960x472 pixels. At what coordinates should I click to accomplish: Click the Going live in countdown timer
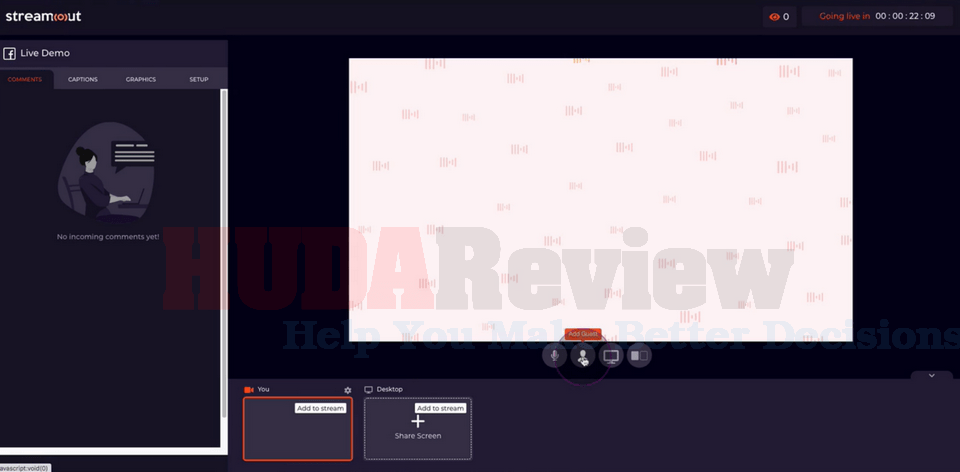click(x=877, y=17)
